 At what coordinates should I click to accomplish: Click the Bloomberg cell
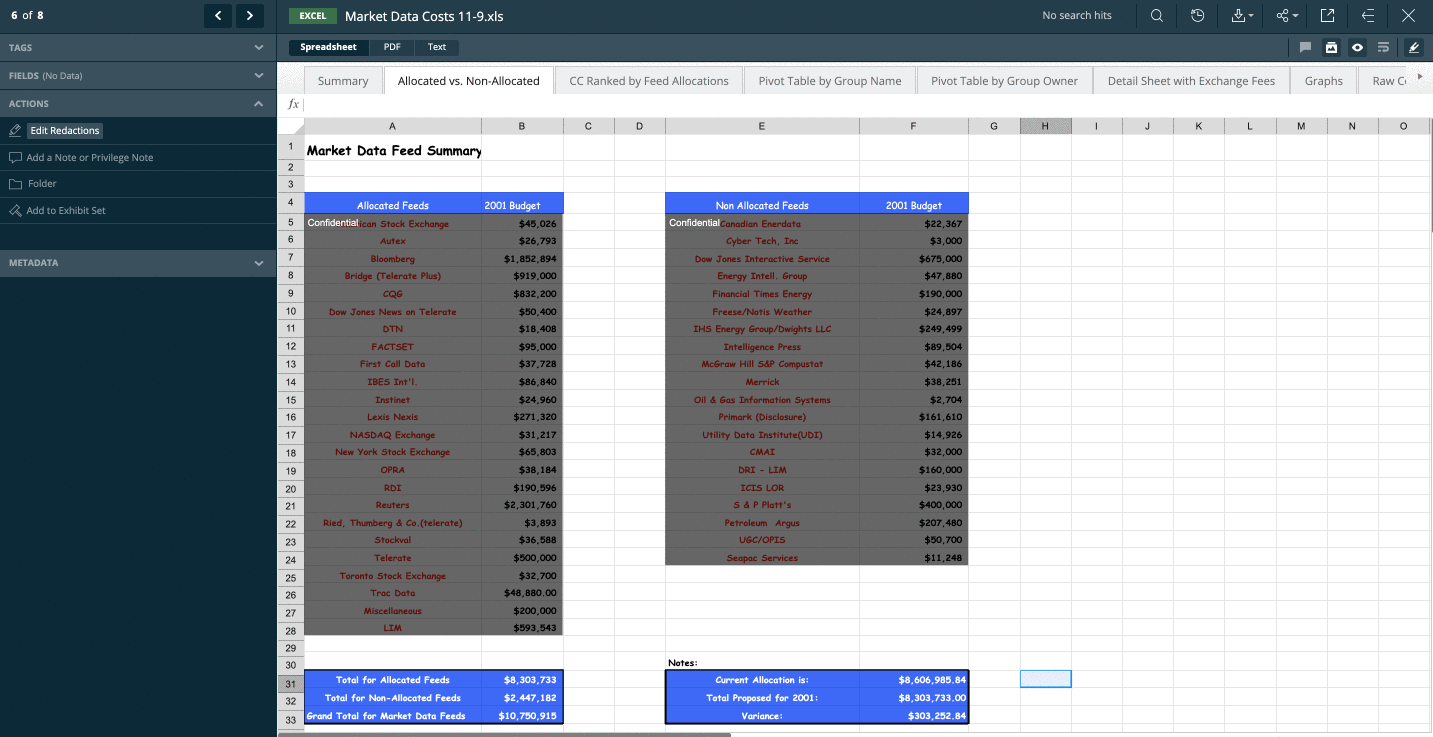tap(392, 259)
